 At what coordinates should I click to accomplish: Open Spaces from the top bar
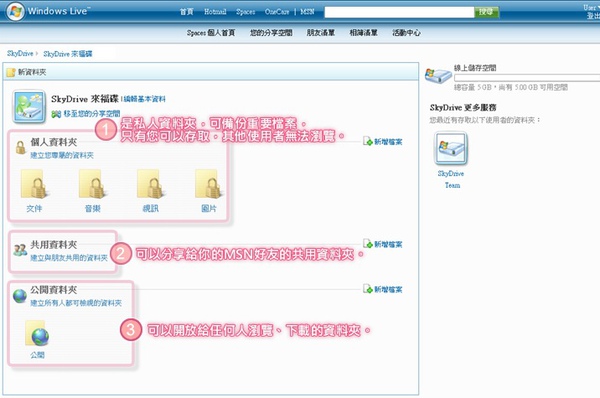point(246,12)
